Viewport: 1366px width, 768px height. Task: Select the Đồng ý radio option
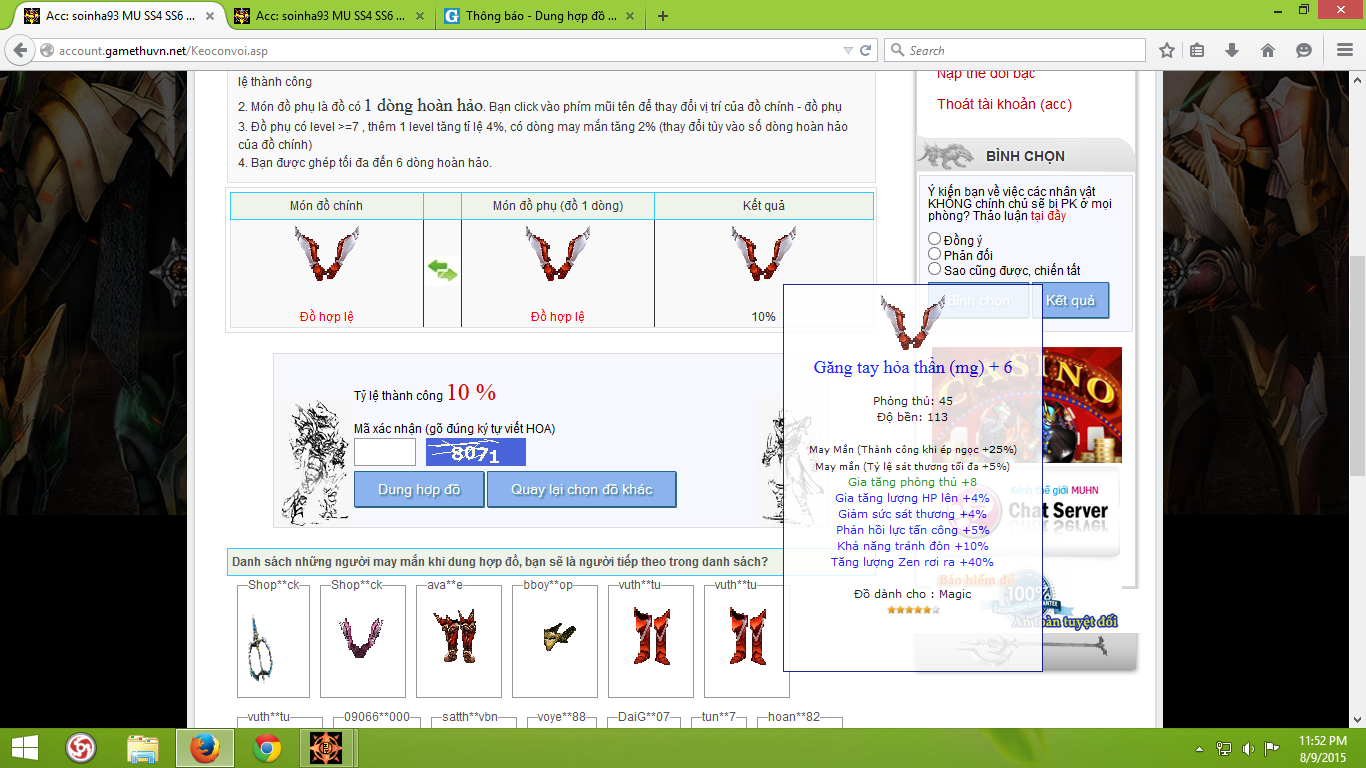[935, 239]
